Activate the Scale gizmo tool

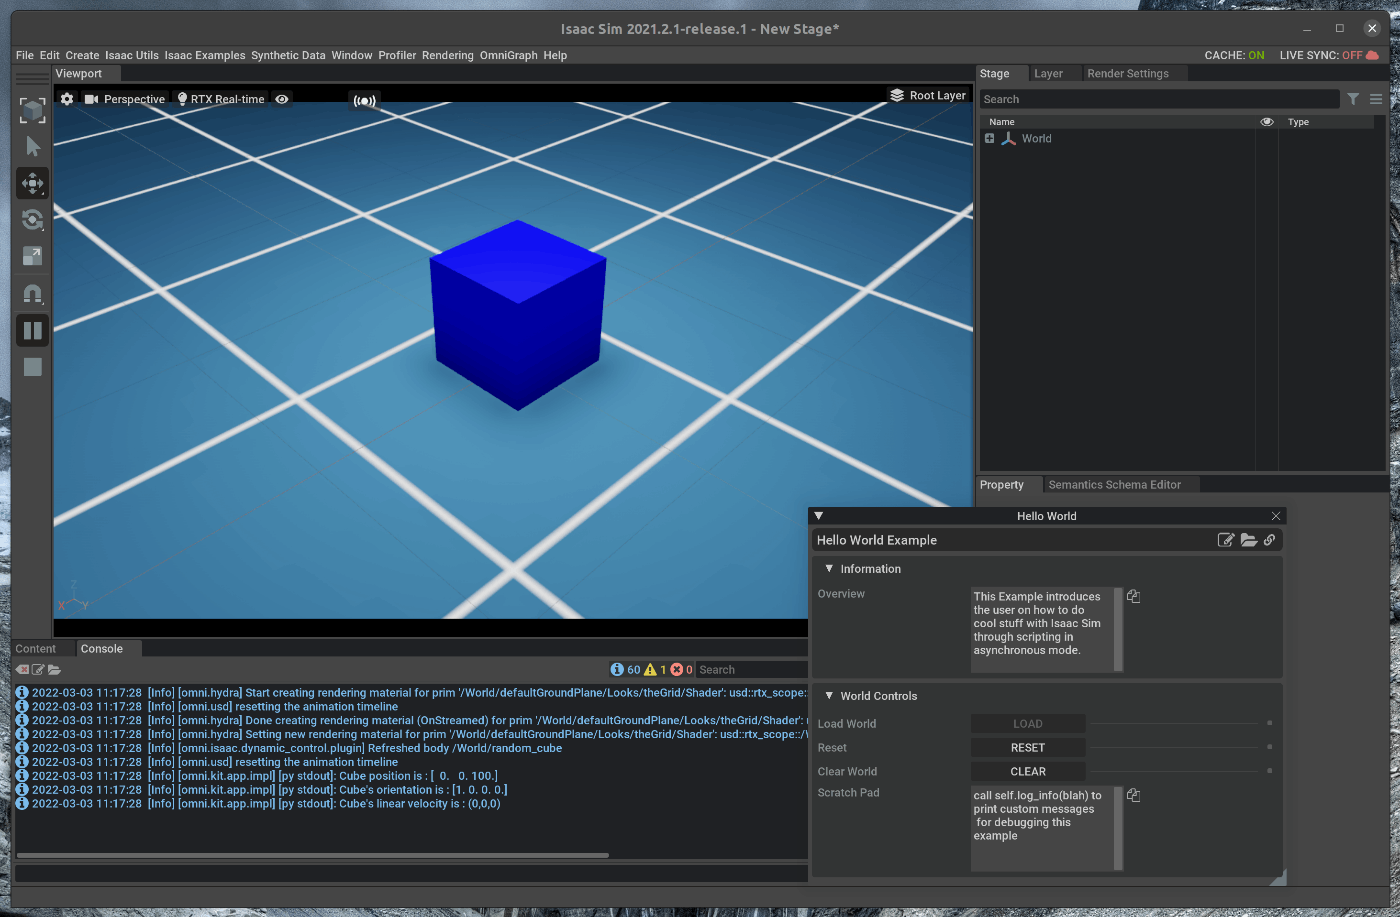[x=32, y=256]
